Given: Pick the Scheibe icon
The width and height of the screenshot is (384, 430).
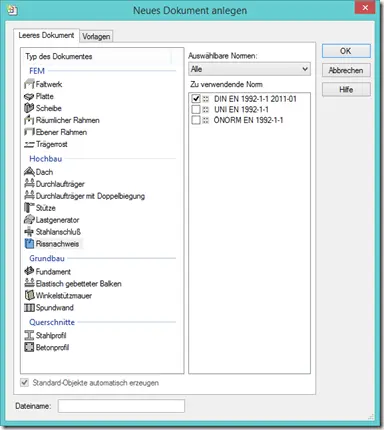Looking at the screenshot, I should 29,108.
